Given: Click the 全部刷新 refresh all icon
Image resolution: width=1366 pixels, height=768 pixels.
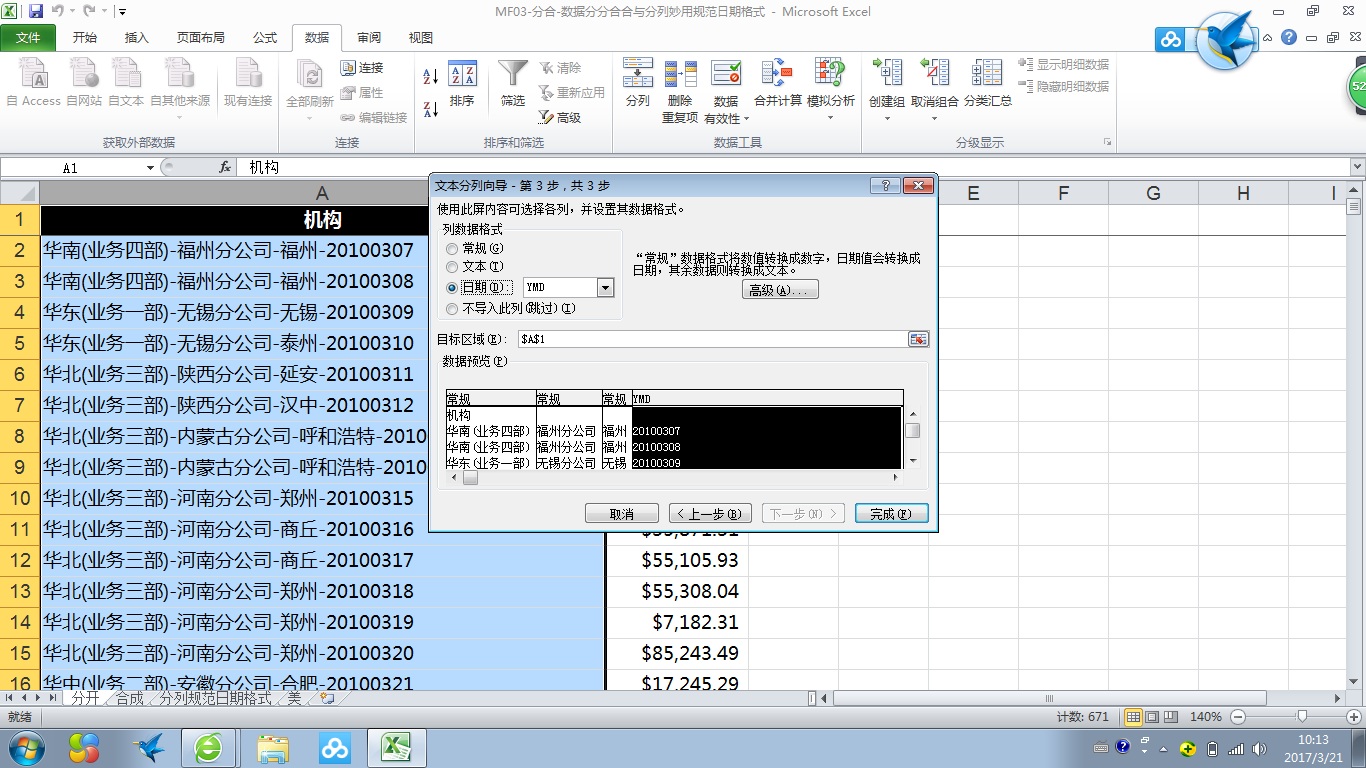Looking at the screenshot, I should tap(310, 74).
